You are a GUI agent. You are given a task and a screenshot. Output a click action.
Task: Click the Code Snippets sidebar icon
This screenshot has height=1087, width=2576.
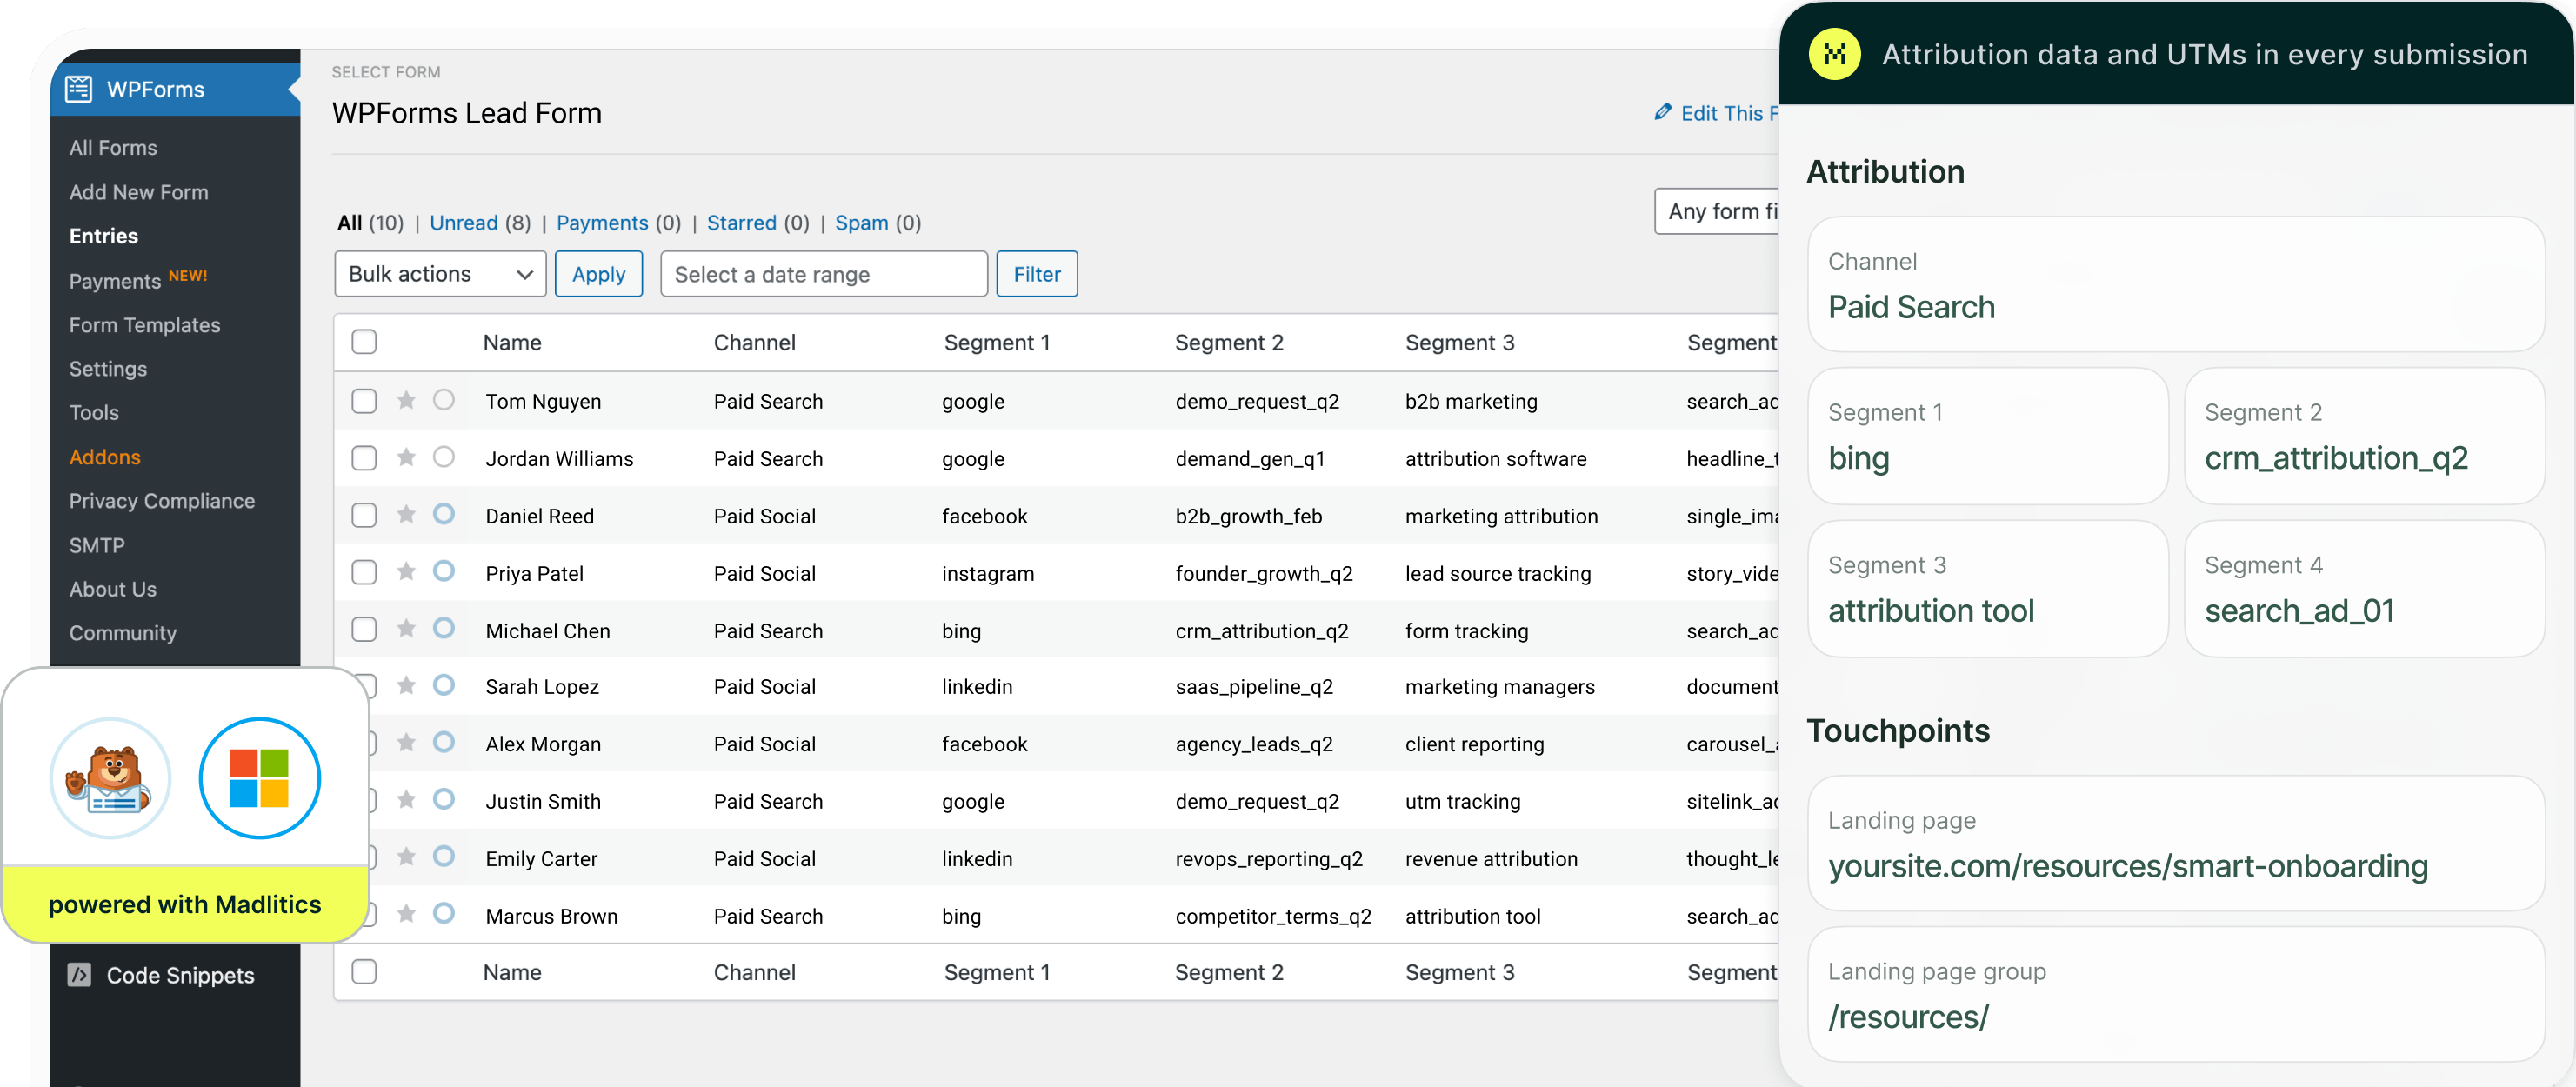click(x=79, y=974)
